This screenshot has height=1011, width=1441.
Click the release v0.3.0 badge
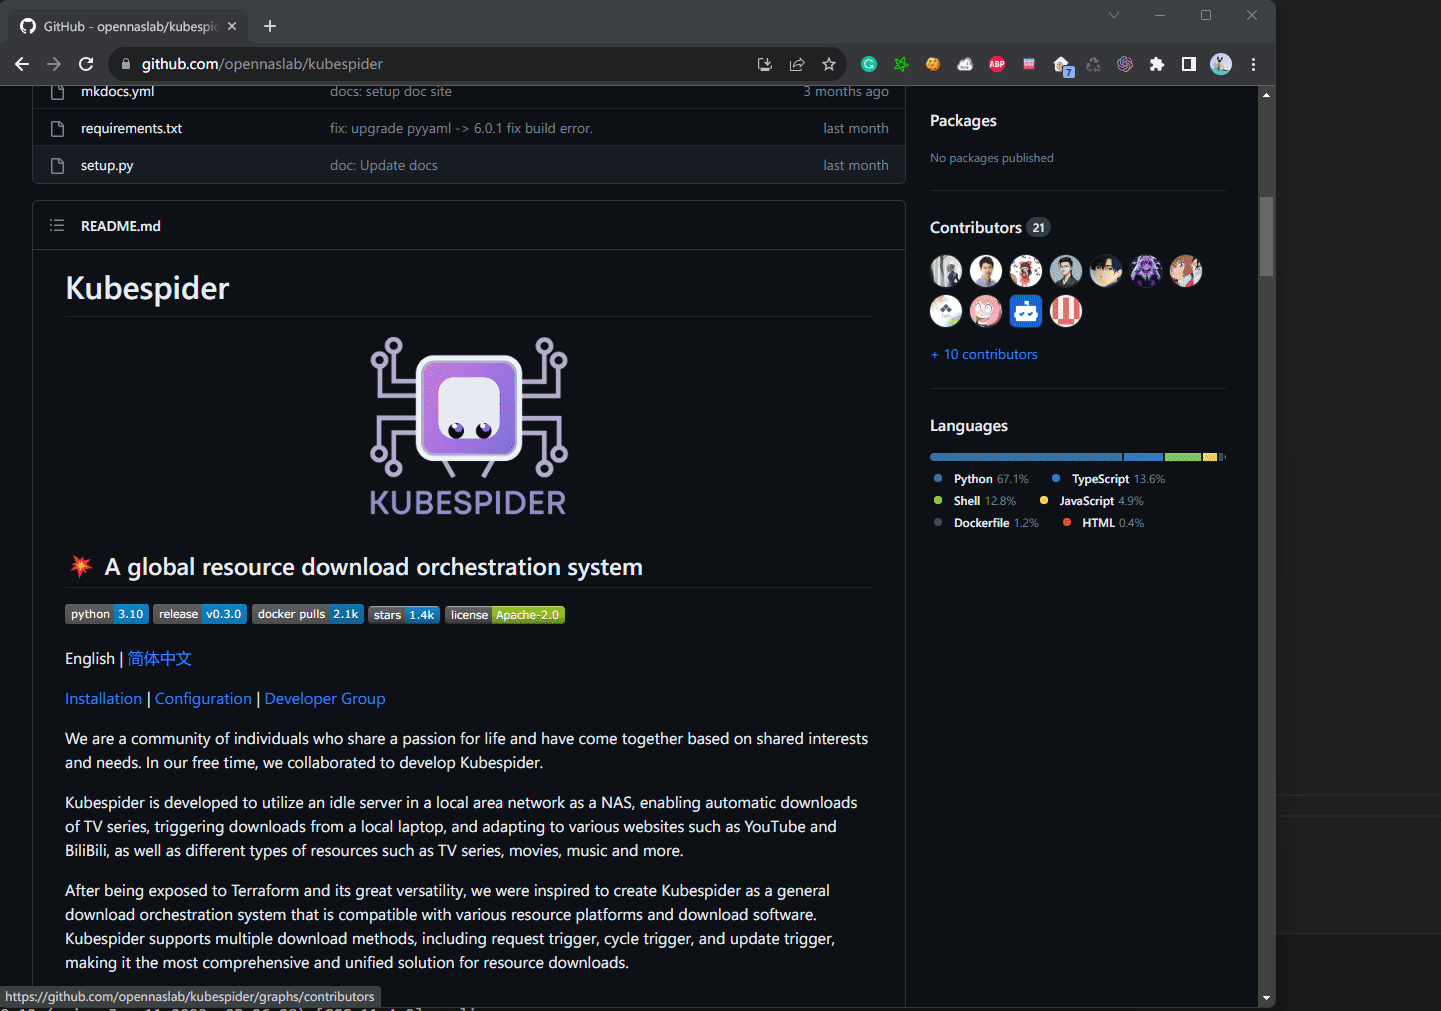tap(200, 614)
